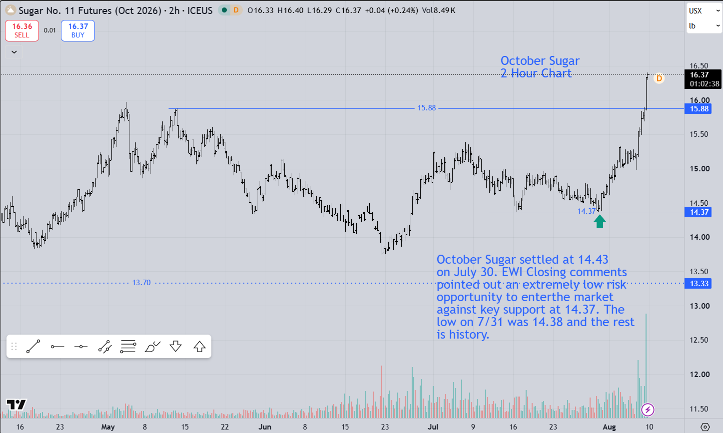This screenshot has width=724, height=434.
Task: Open the USX currency dropdown
Action: coord(704,11)
